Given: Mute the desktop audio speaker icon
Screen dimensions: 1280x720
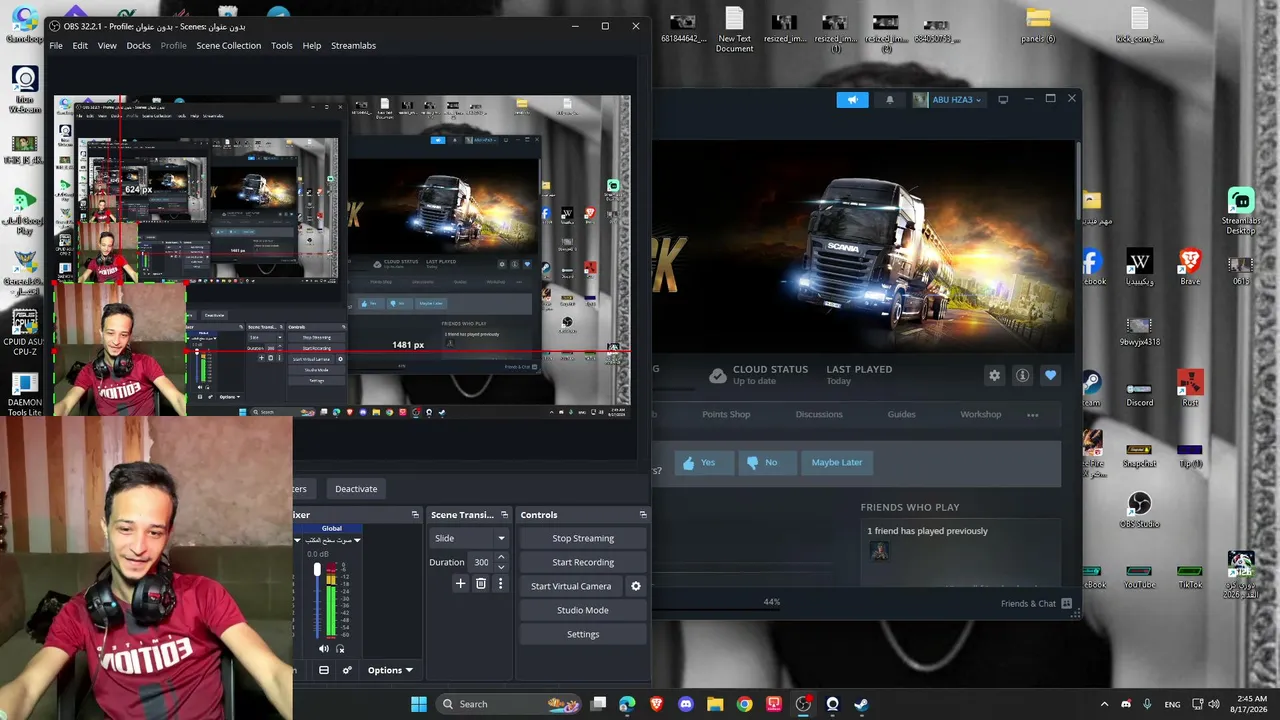Looking at the screenshot, I should click(x=323, y=649).
